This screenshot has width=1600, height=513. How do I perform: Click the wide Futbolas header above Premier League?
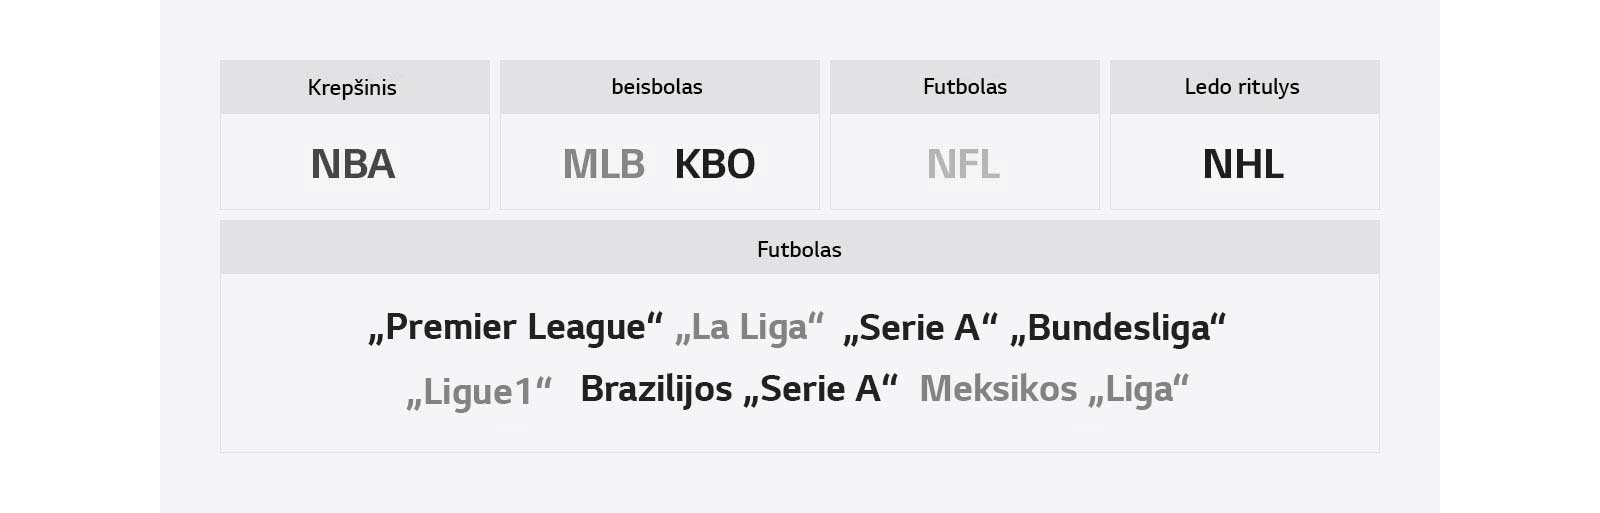coord(799,249)
